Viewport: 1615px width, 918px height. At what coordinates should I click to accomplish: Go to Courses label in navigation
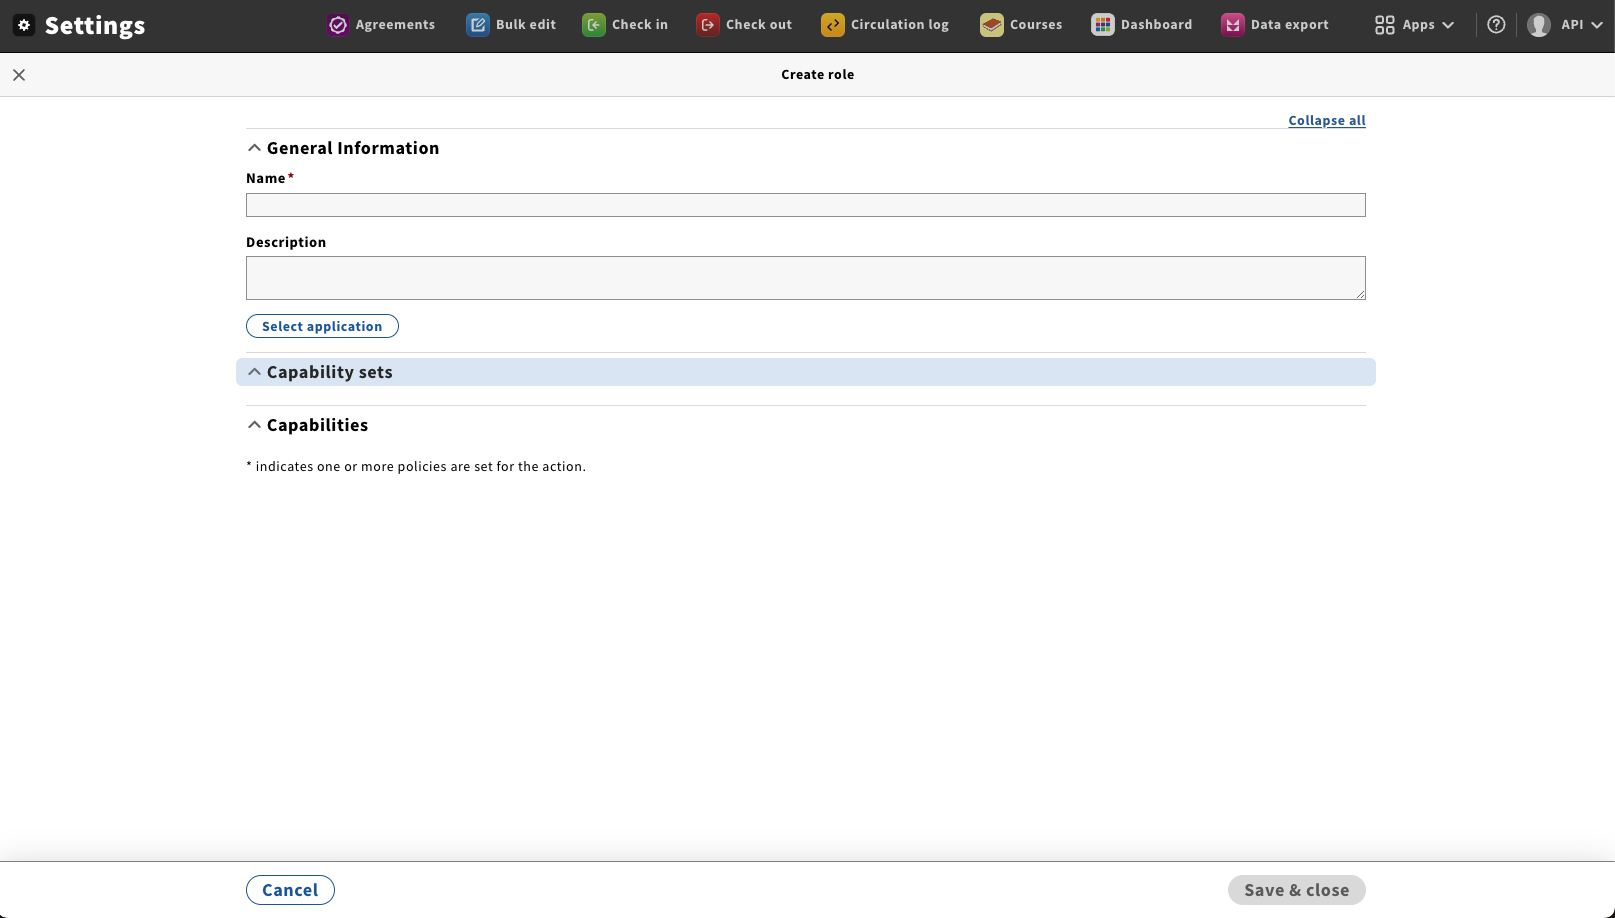coord(1036,25)
